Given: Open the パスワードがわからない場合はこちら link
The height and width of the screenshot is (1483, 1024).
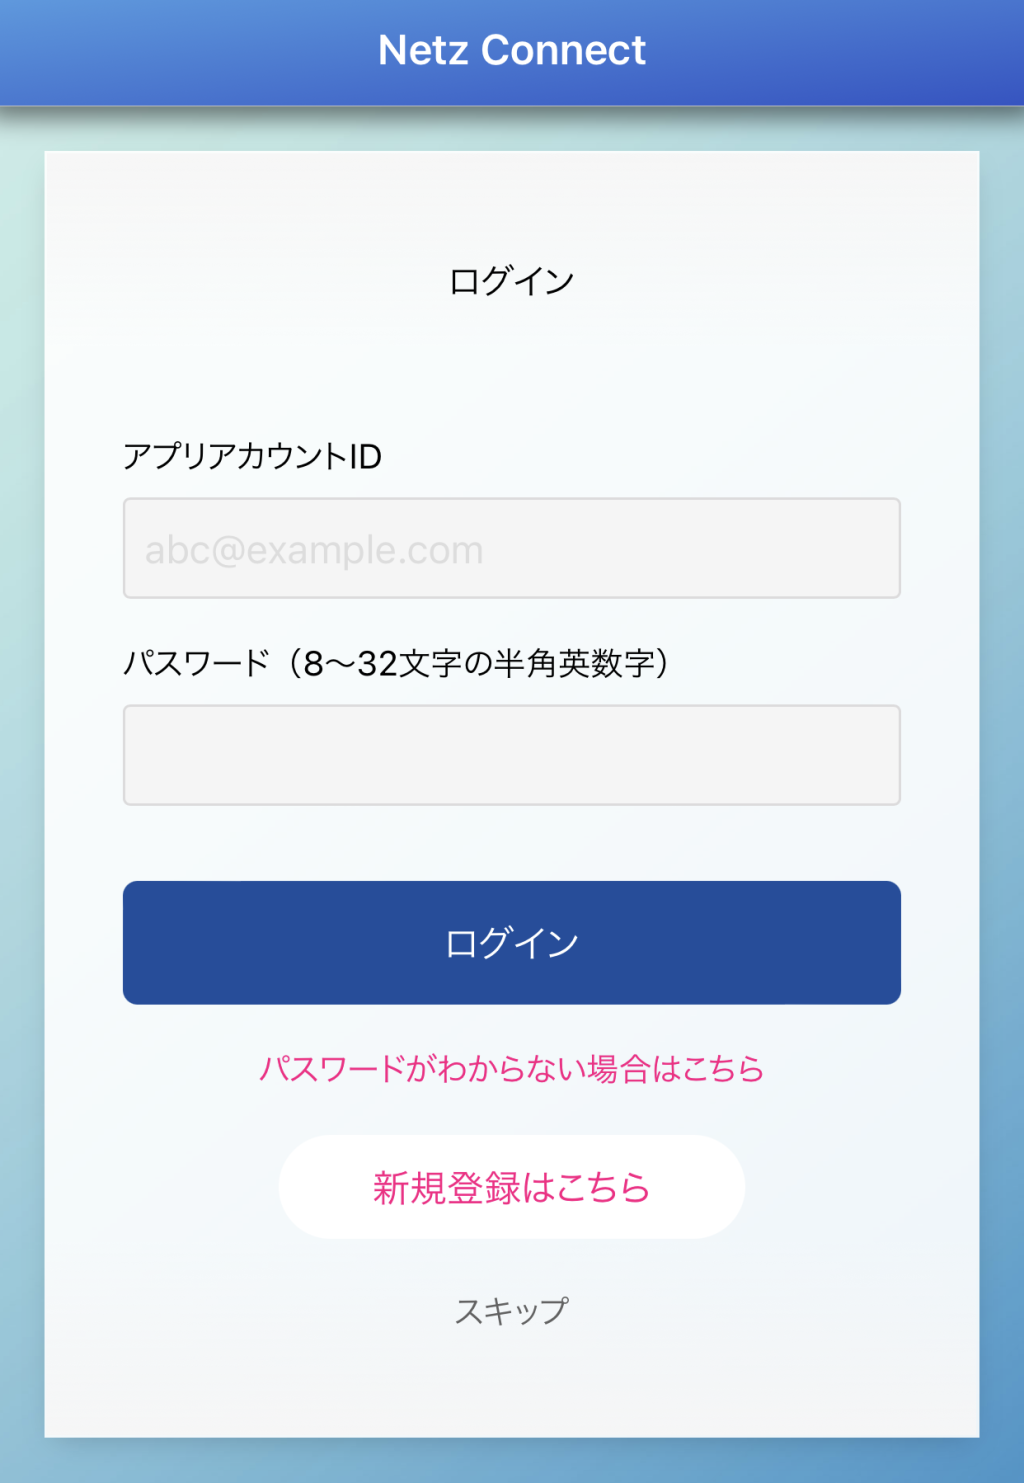Looking at the screenshot, I should [x=511, y=1069].
